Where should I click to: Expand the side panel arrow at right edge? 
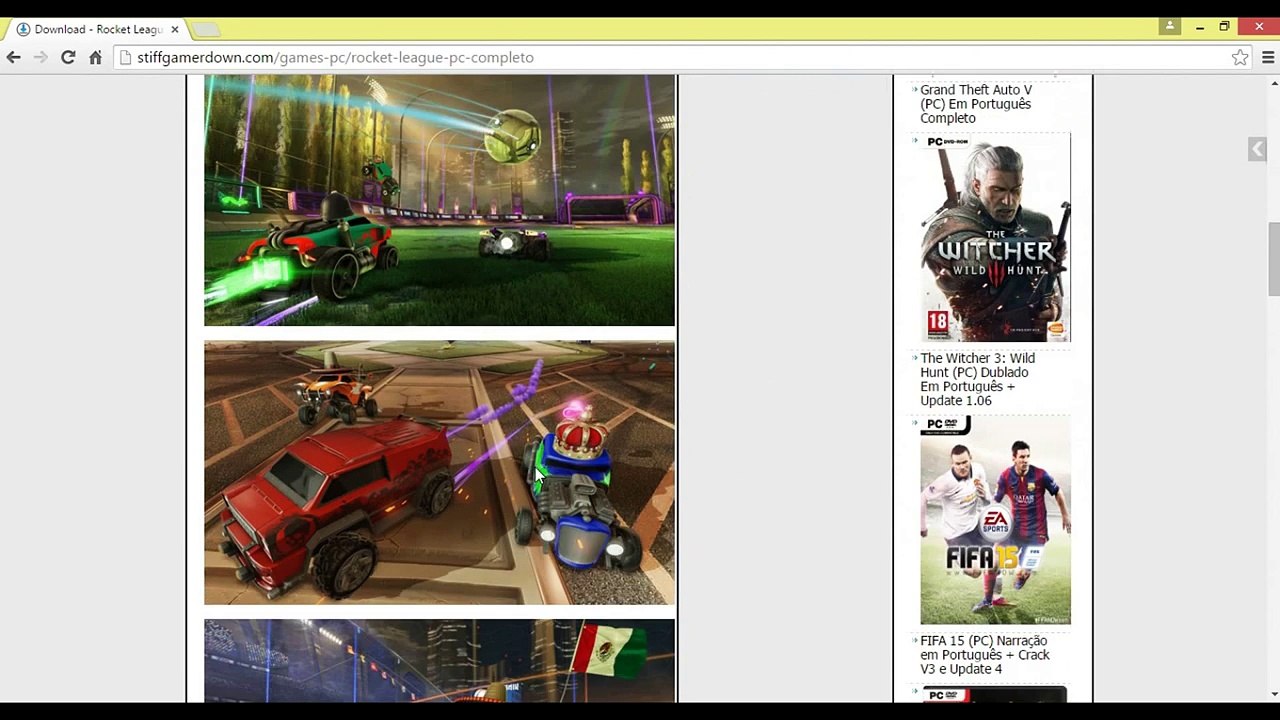coord(1258,149)
